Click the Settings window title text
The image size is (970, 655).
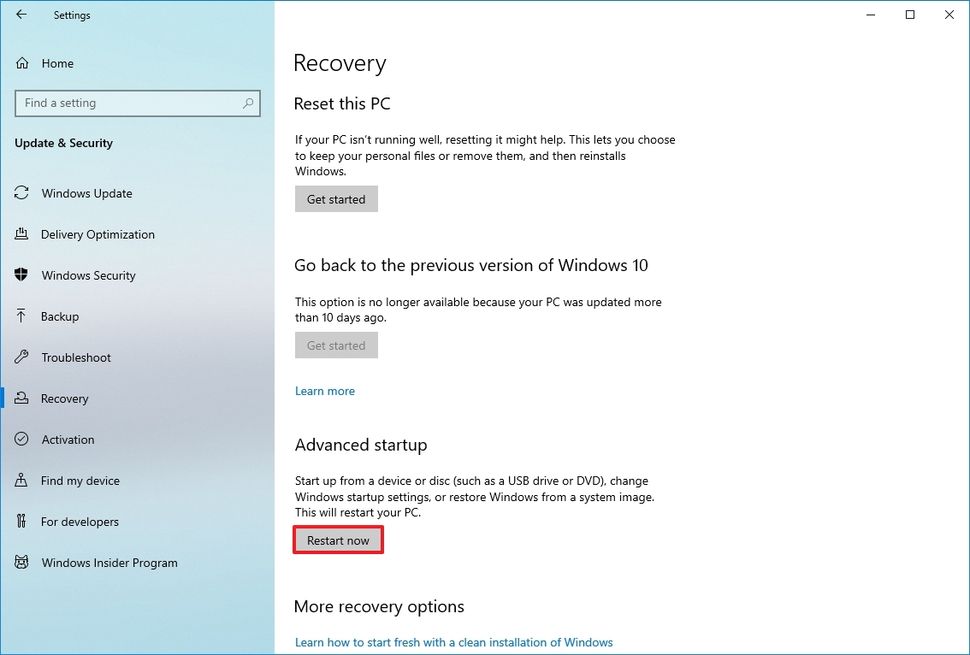point(71,14)
